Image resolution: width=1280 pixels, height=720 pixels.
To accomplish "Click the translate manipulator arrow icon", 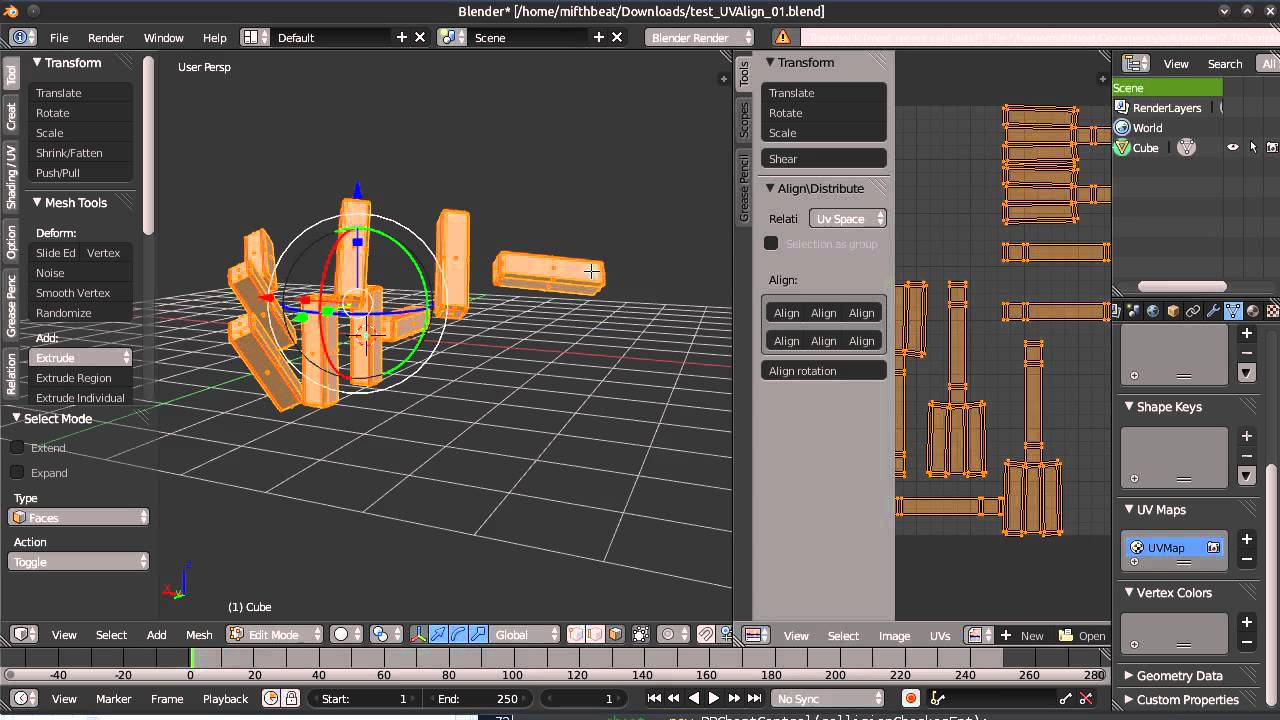I will click(x=439, y=634).
